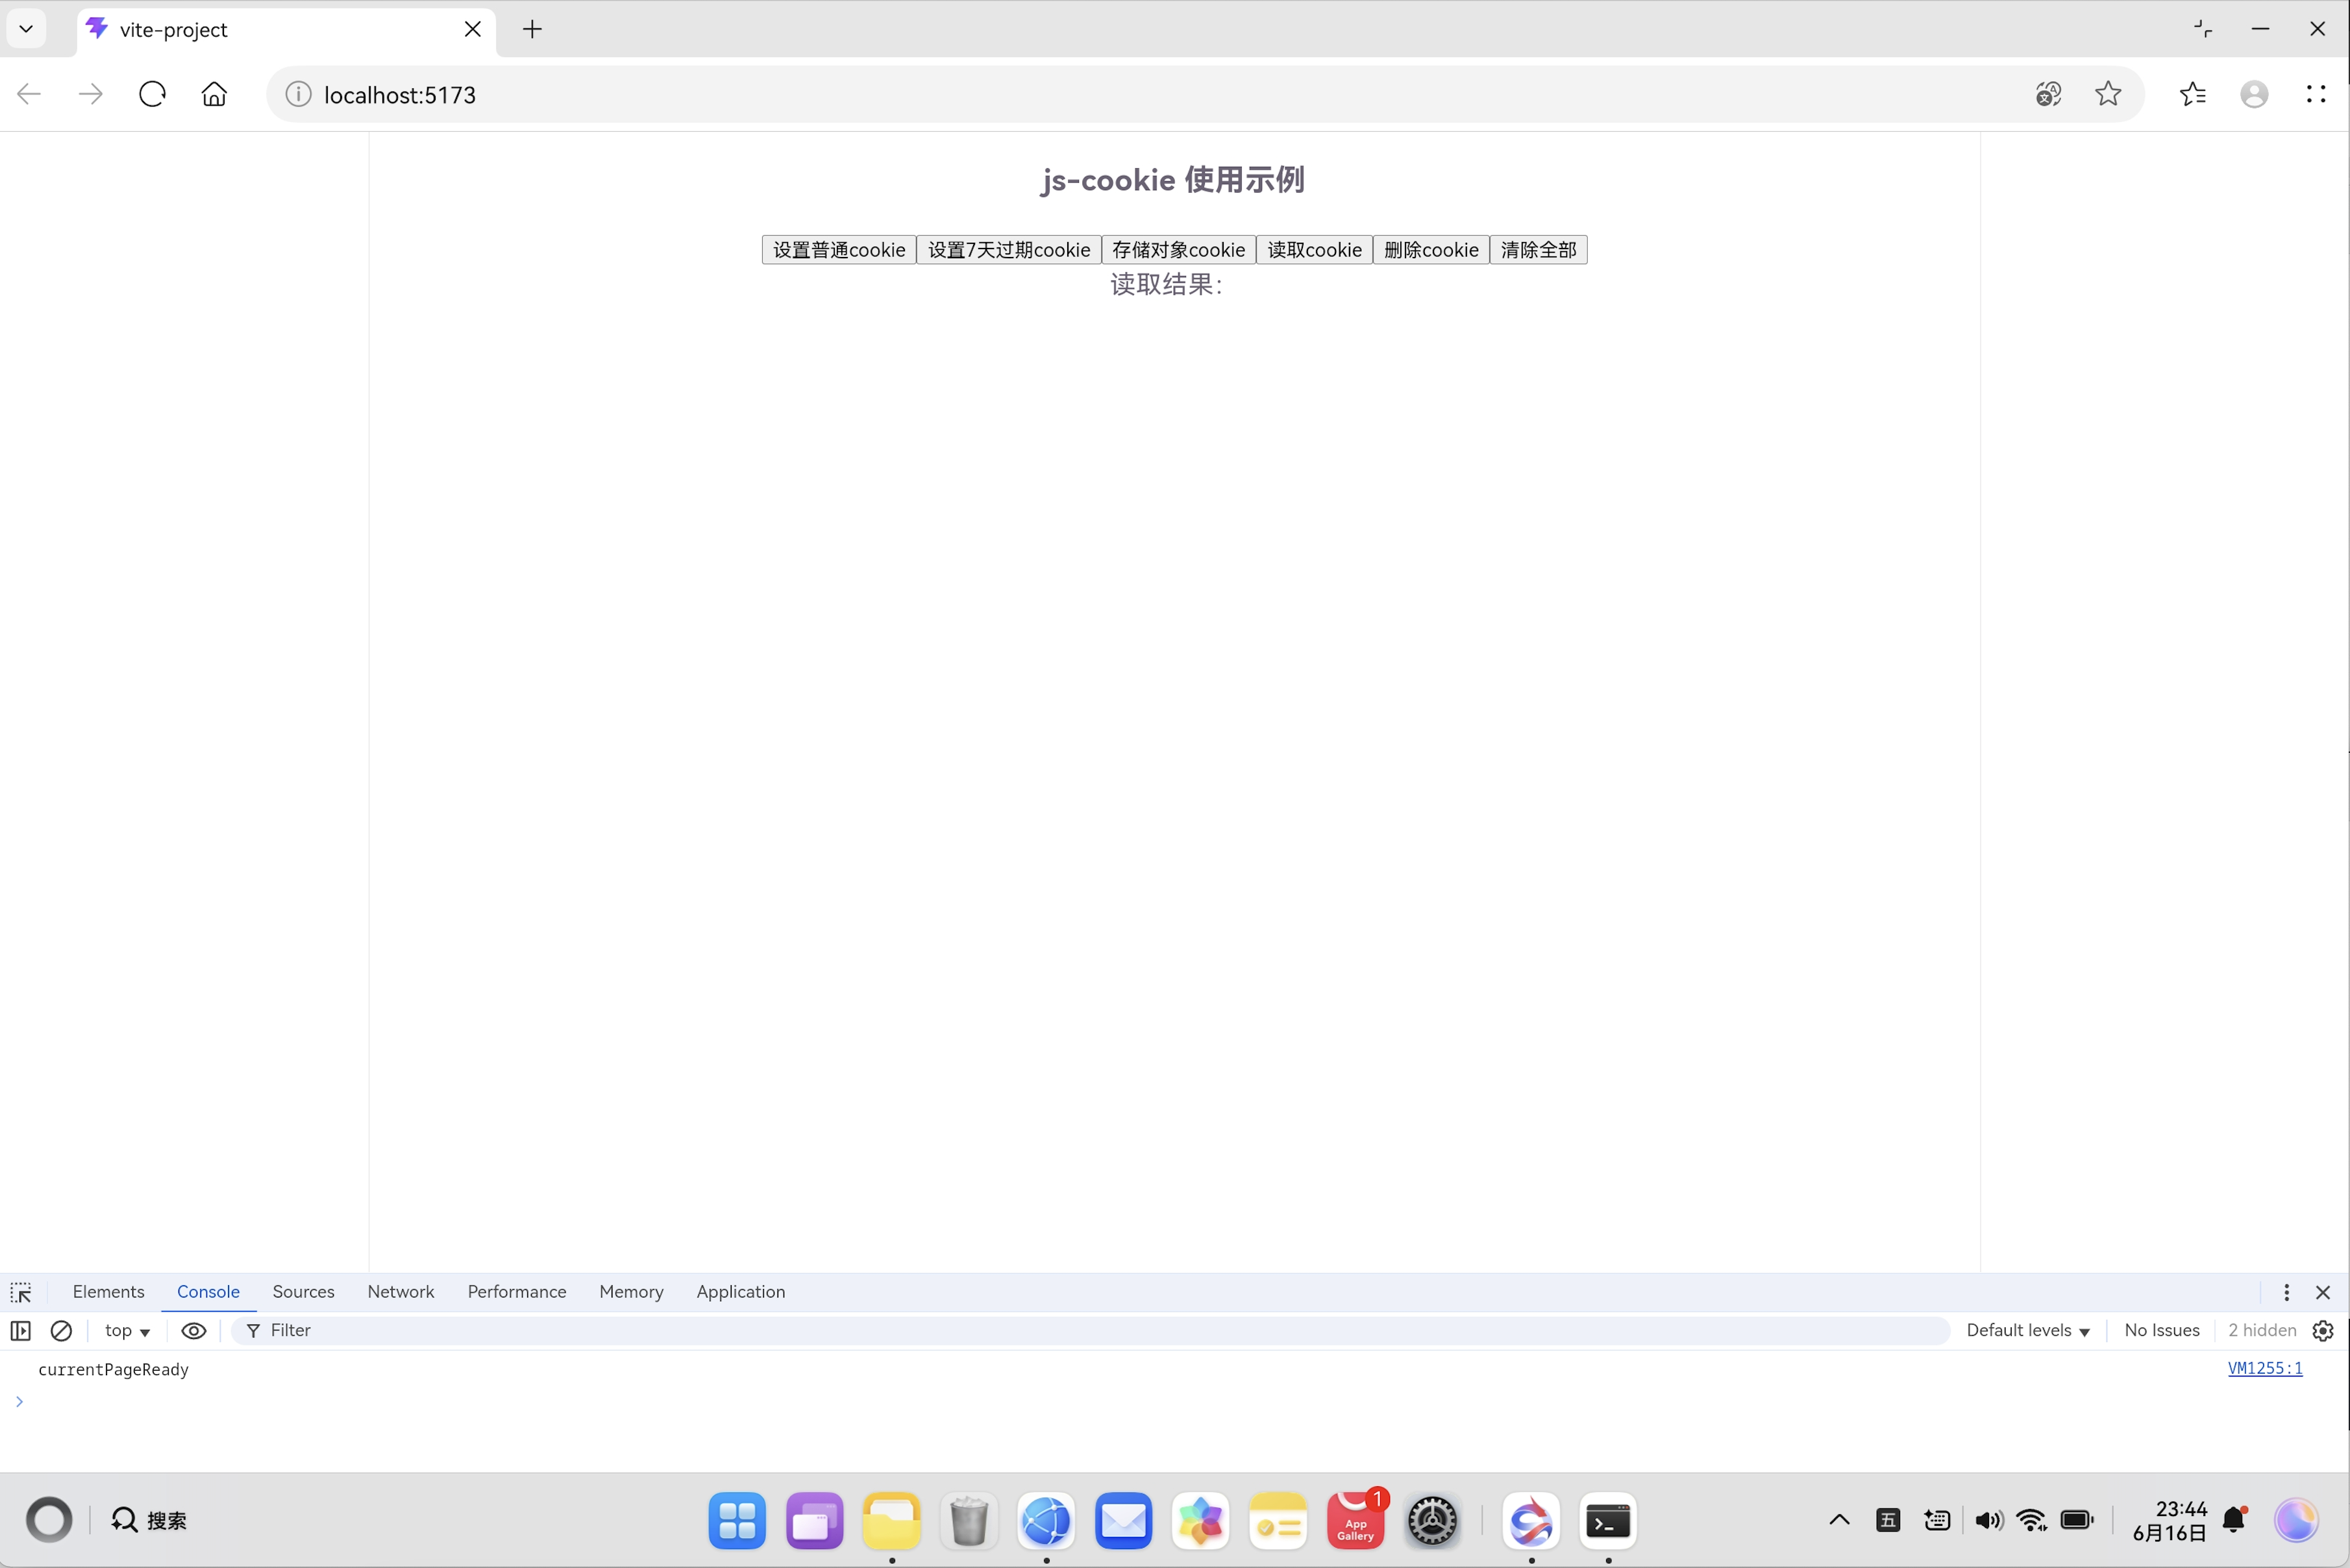2350x1568 pixels.
Task: Open the Settings gear app in dock
Action: point(1432,1521)
